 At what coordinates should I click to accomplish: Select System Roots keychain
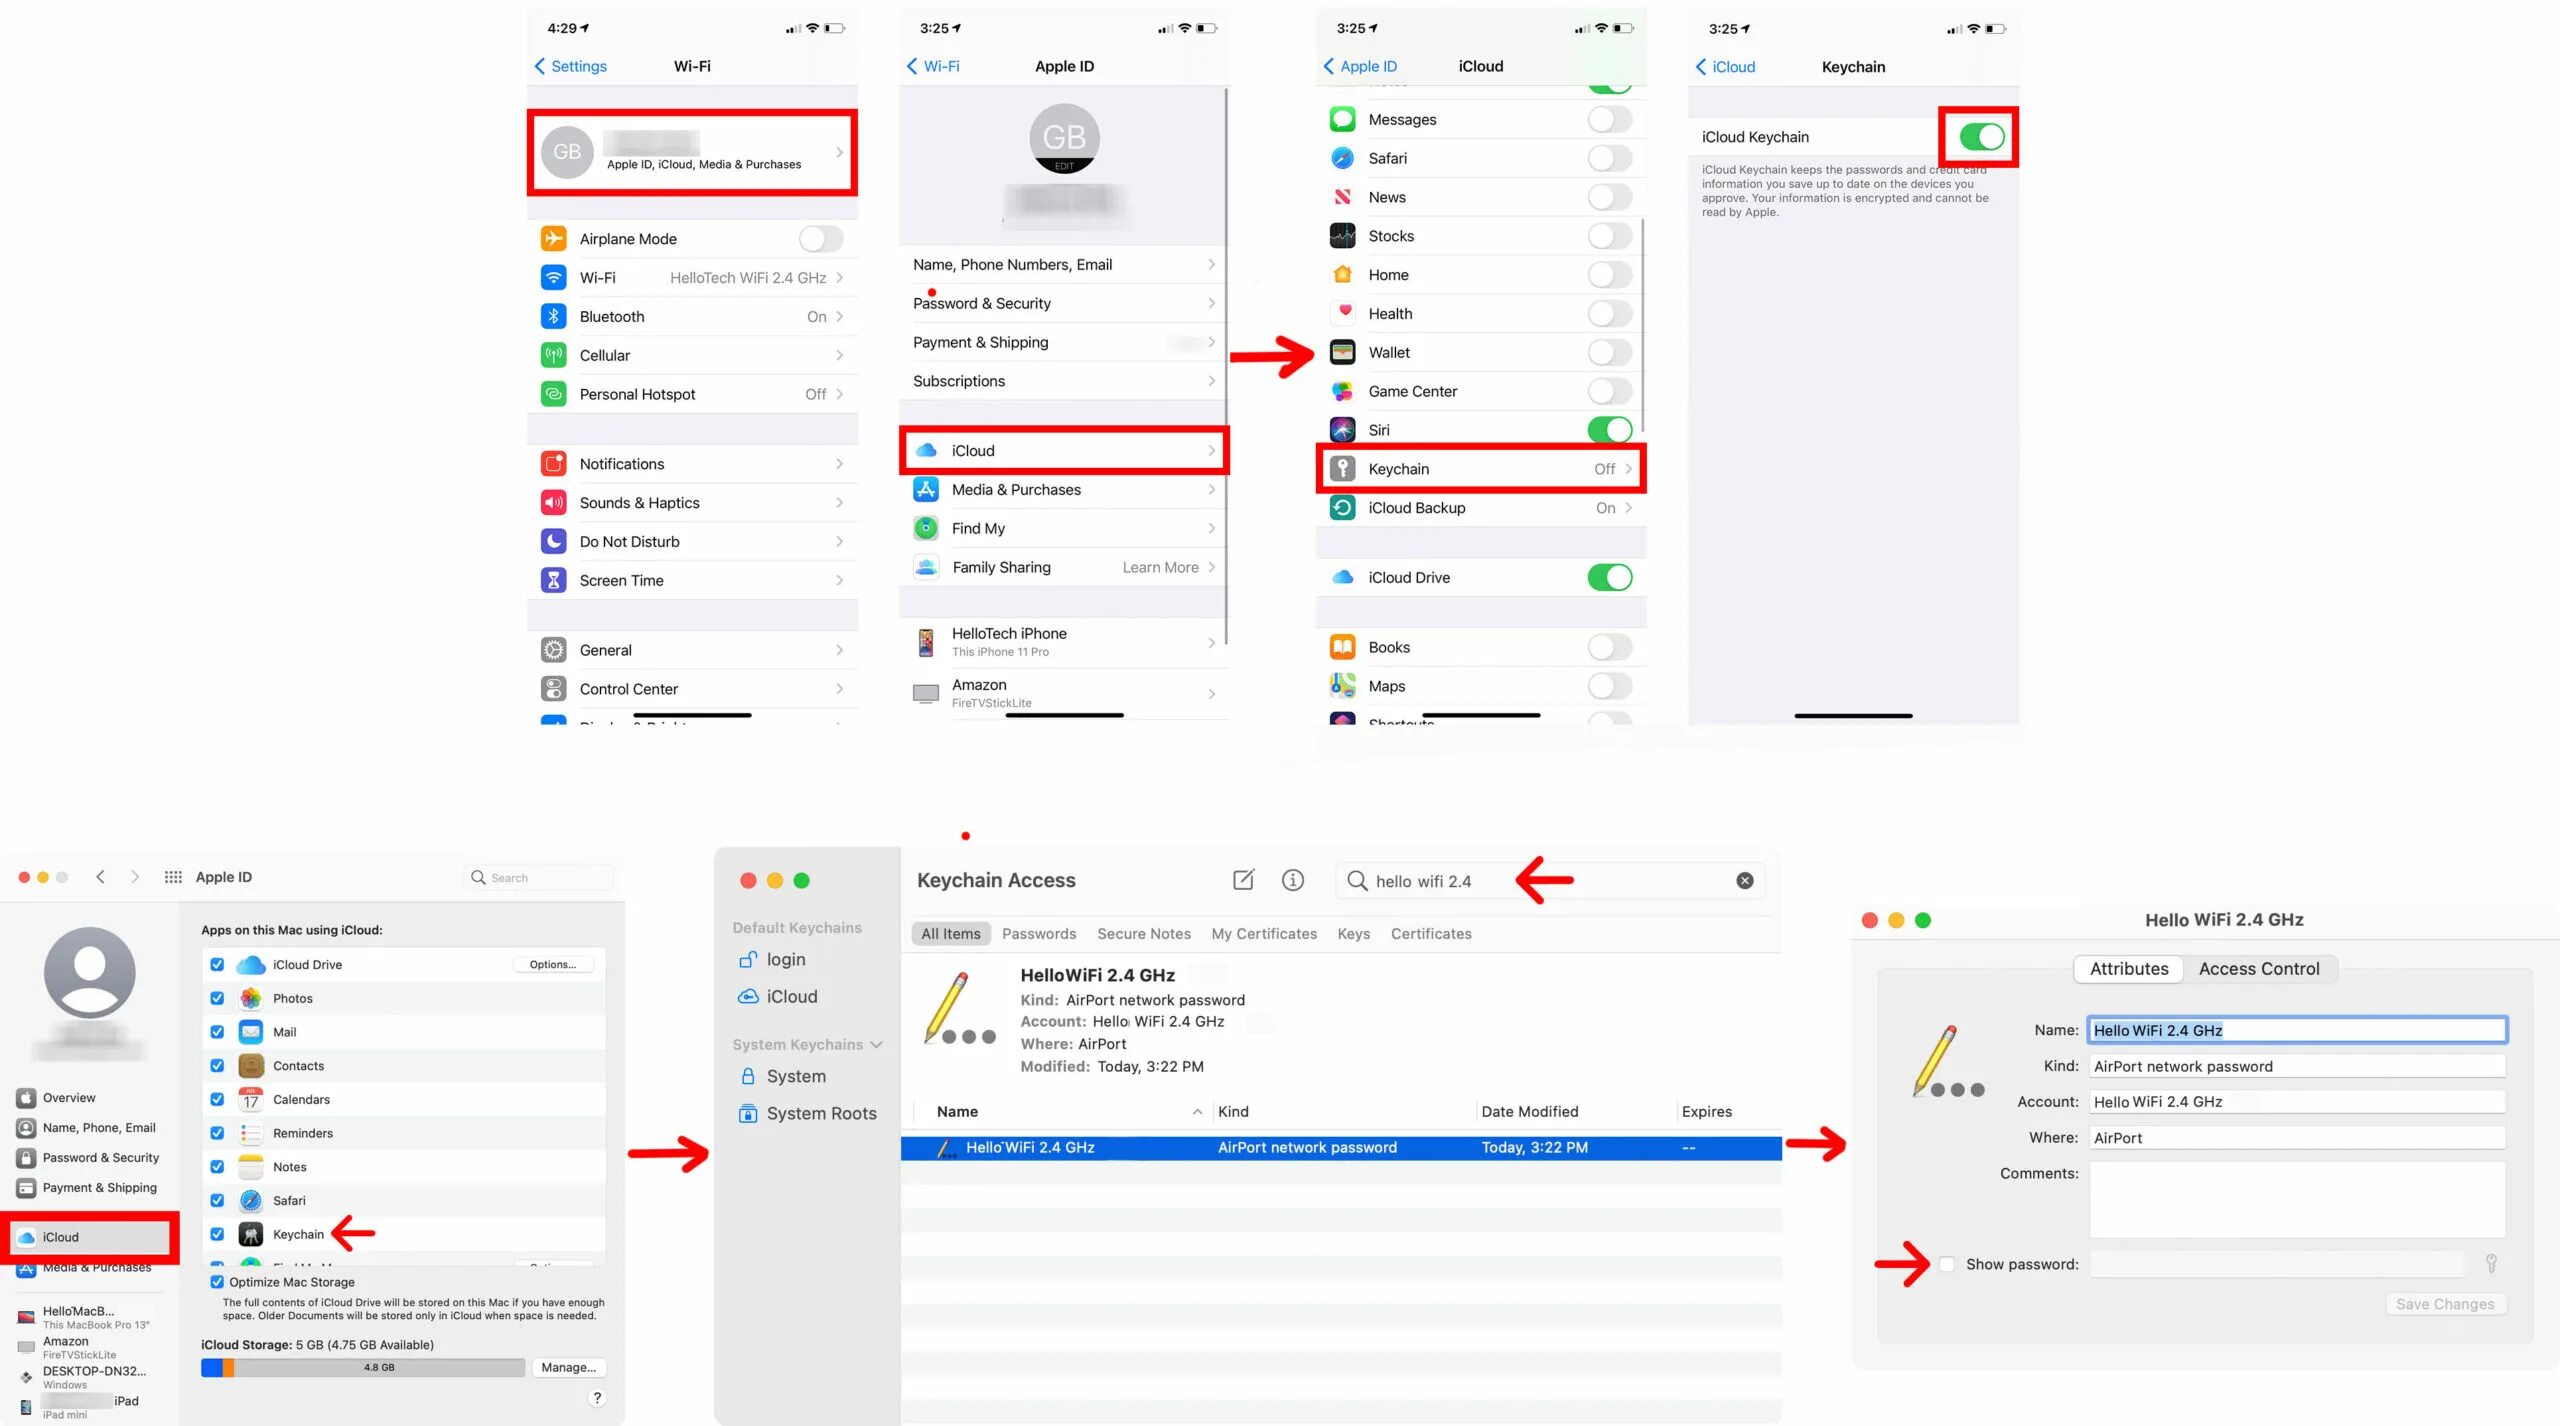coord(820,1114)
